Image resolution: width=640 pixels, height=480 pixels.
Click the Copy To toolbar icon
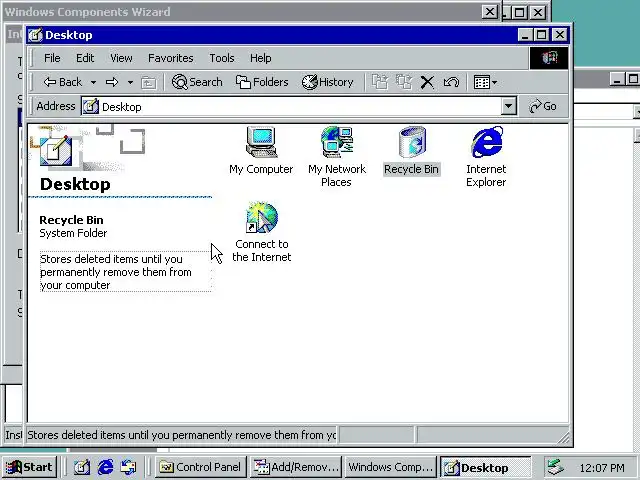click(x=404, y=82)
